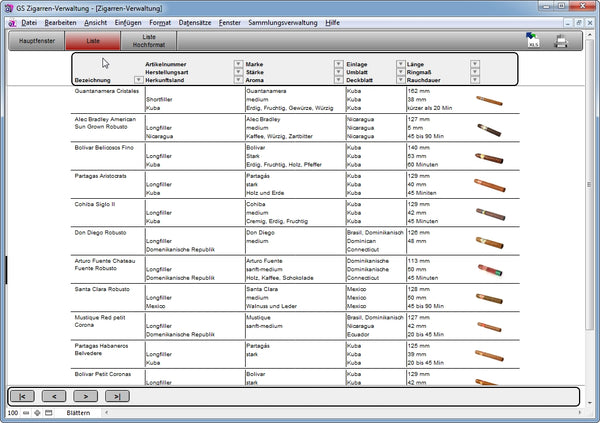Select the Guantanamera Cristales name cell
The image size is (600, 423).
(x=107, y=91)
